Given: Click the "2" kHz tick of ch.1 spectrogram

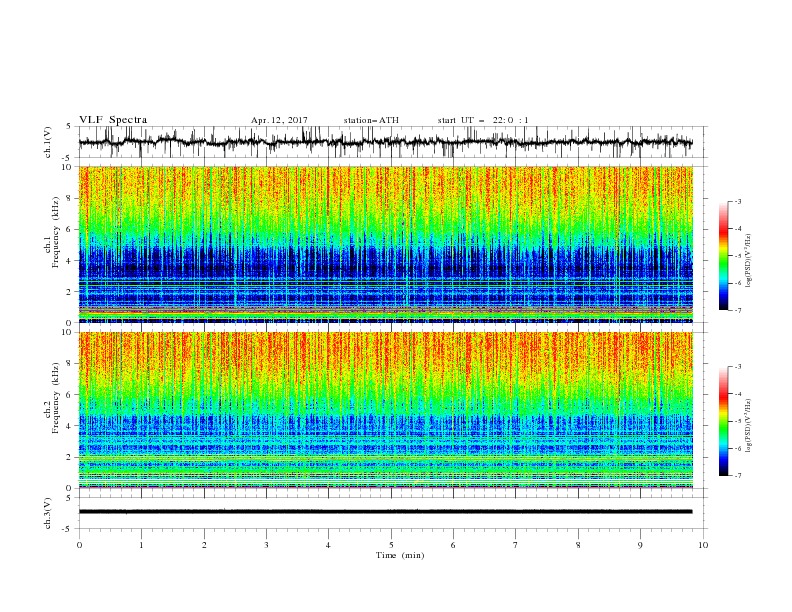Looking at the screenshot, I should (x=71, y=292).
